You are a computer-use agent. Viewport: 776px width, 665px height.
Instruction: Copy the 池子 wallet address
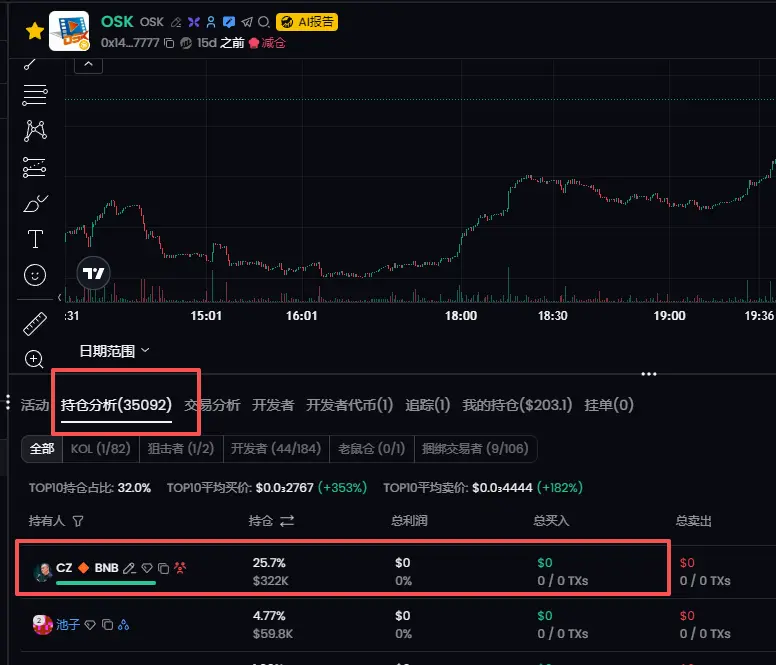tap(107, 625)
